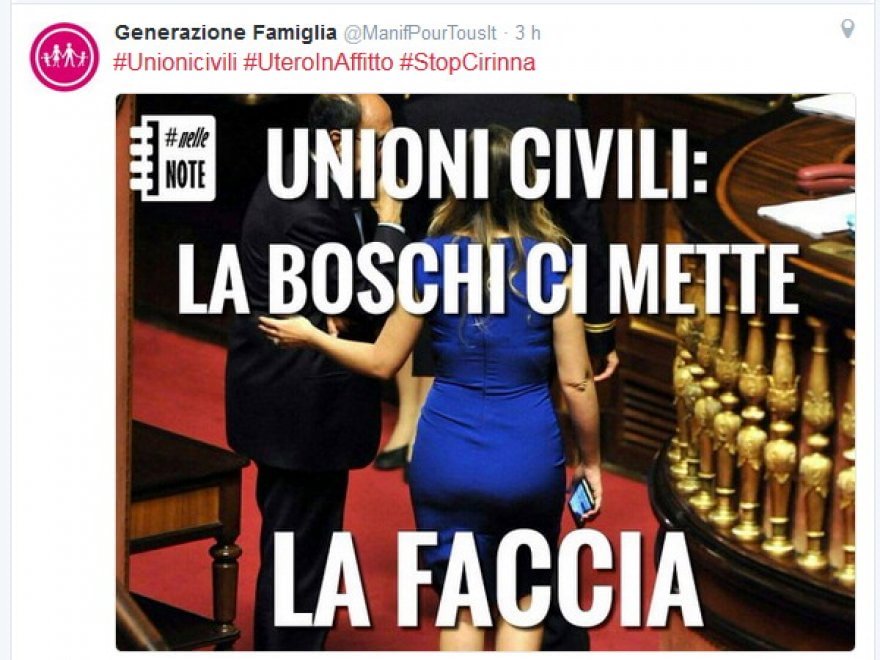Click the location pin icon on tweet

tap(847, 29)
